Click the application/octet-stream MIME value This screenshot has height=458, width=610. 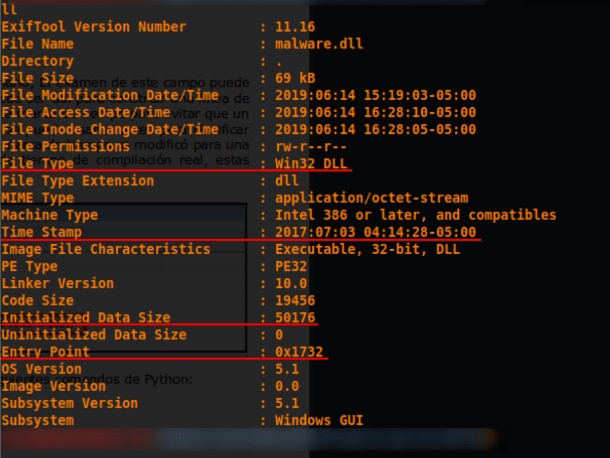(372, 198)
